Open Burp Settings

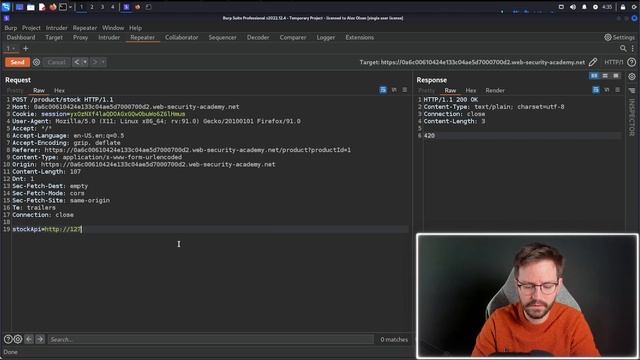pos(619,37)
